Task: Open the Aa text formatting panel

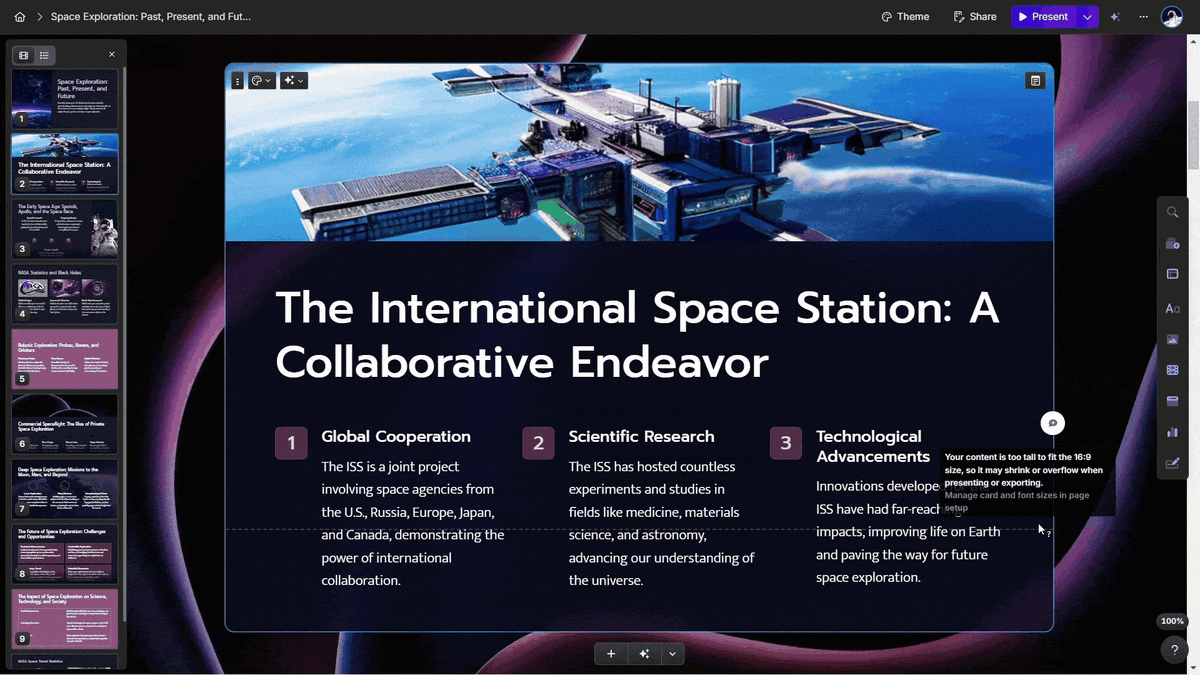Action: coord(1172,309)
